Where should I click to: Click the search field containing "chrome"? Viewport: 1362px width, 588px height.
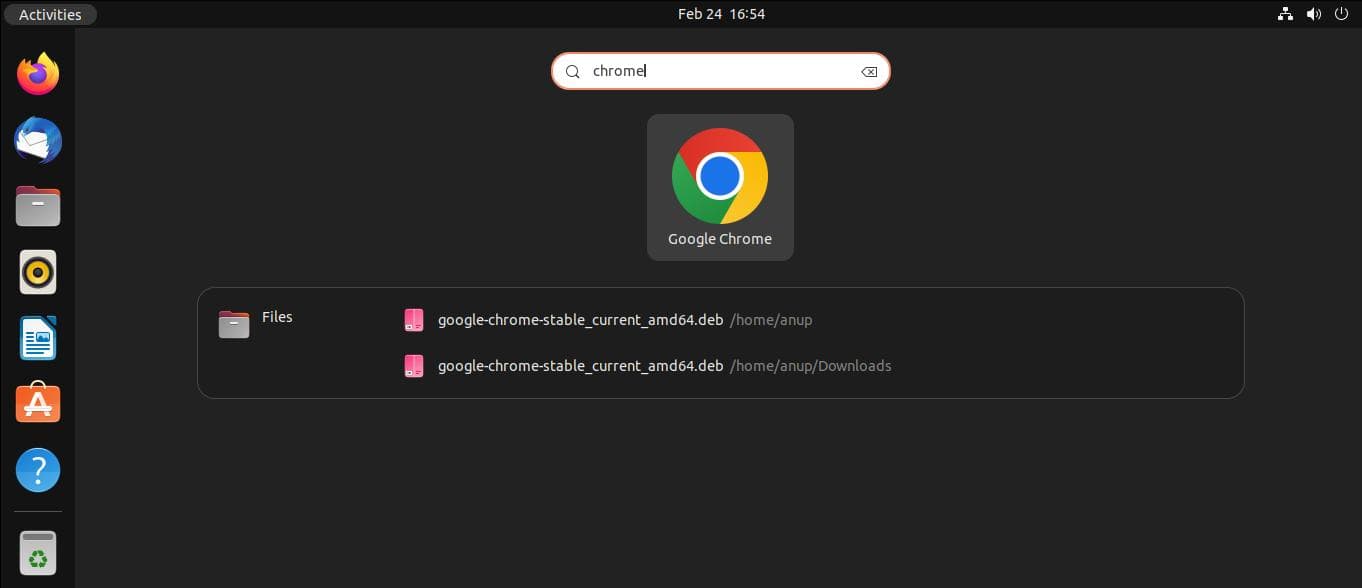click(x=720, y=71)
